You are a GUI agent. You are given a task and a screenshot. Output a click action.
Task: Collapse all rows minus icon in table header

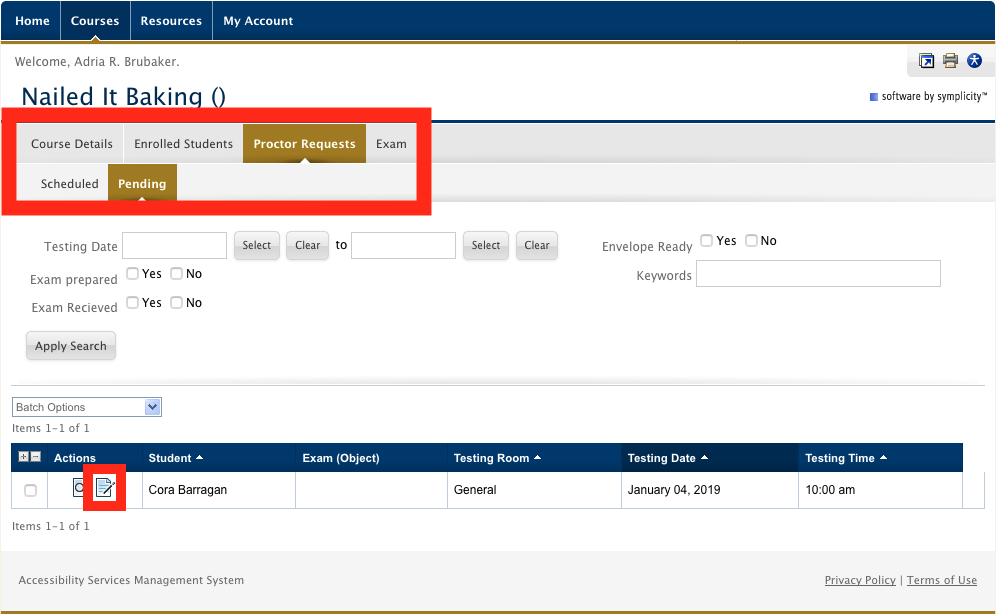point(36,457)
